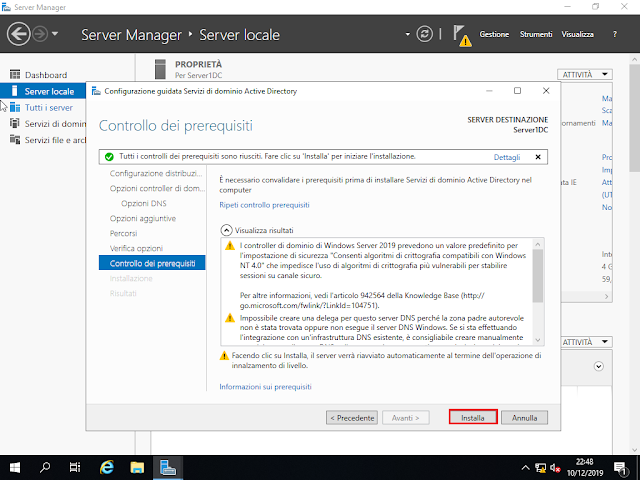
Task: Select Dashboard in the sidebar
Action: pyautogui.click(x=46, y=75)
